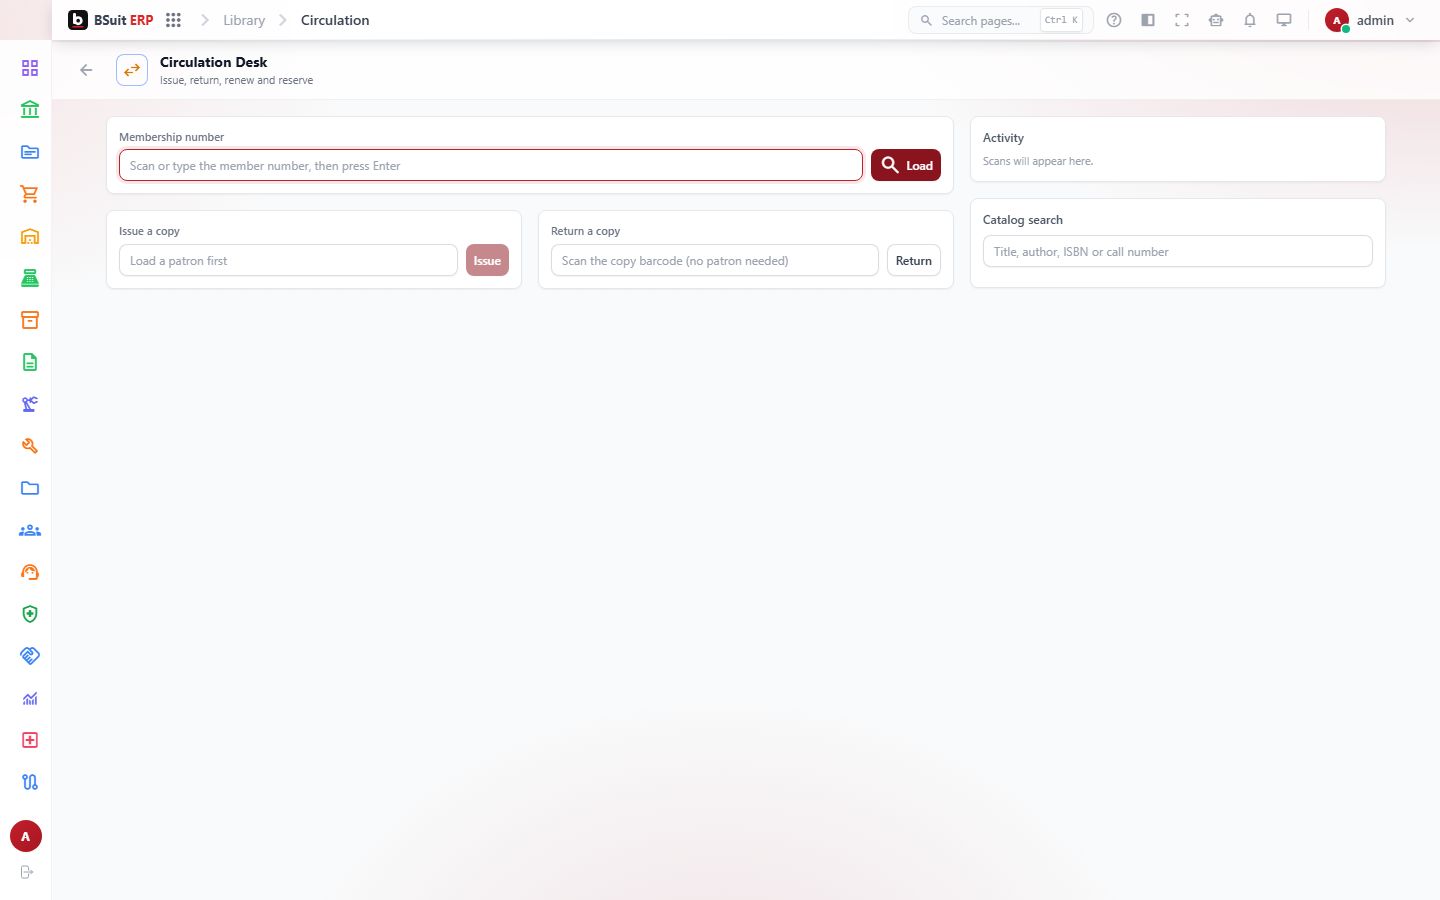Open the route path icon in sidebar
Viewport: 1440px width, 900px height.
click(x=30, y=782)
